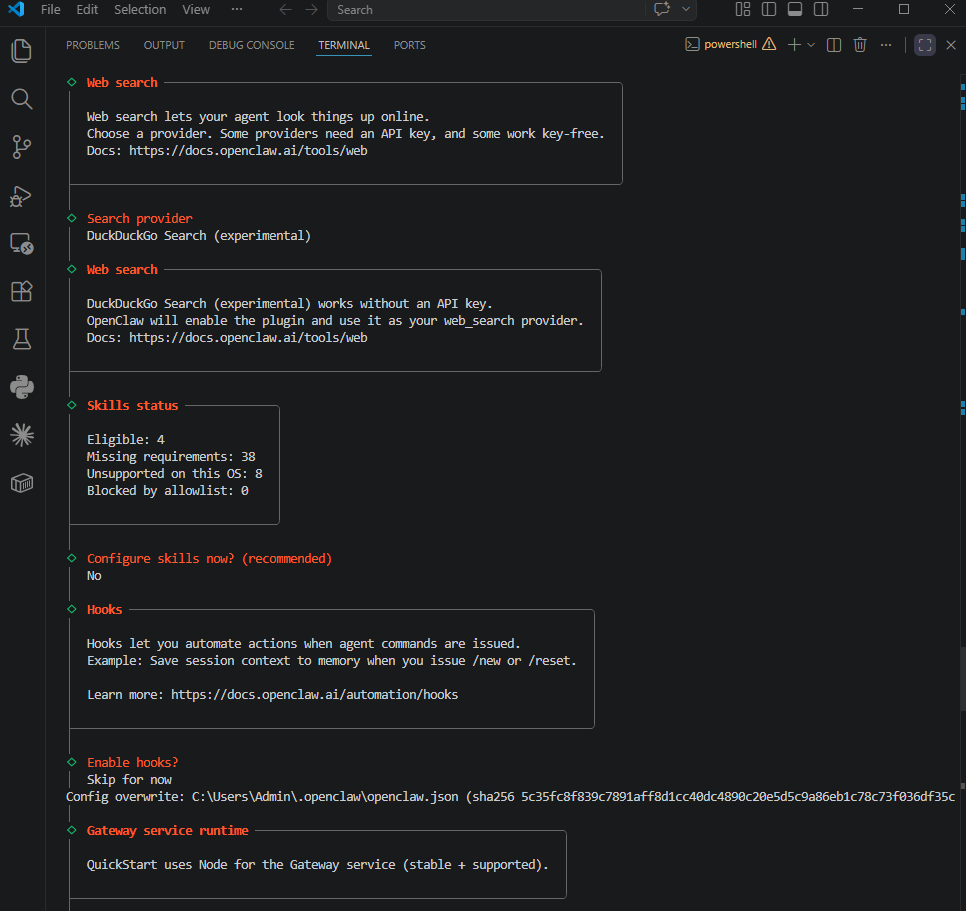Open the container box icon view
The image size is (966, 911).
(x=22, y=483)
